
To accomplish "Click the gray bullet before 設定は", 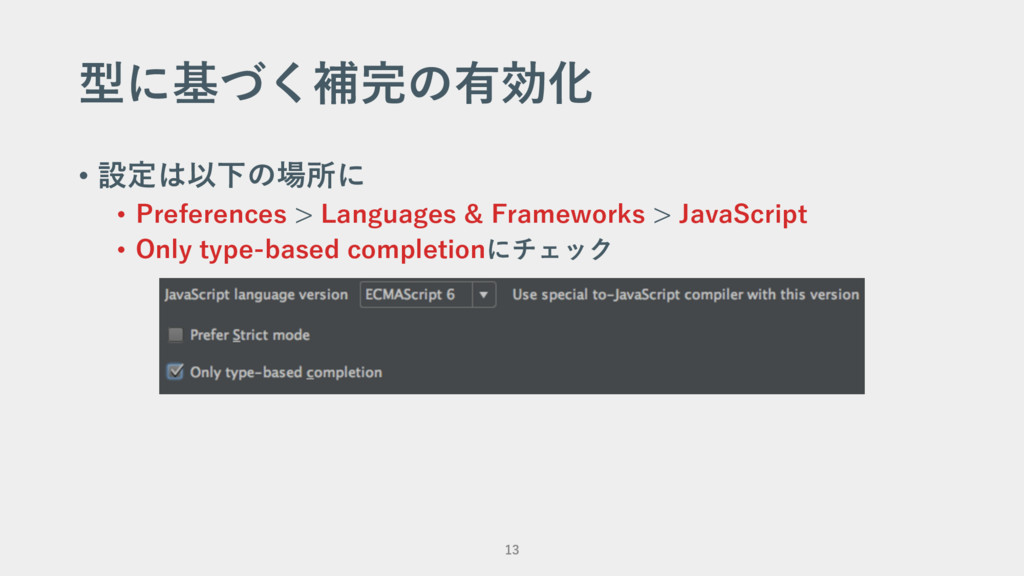I will (83, 176).
